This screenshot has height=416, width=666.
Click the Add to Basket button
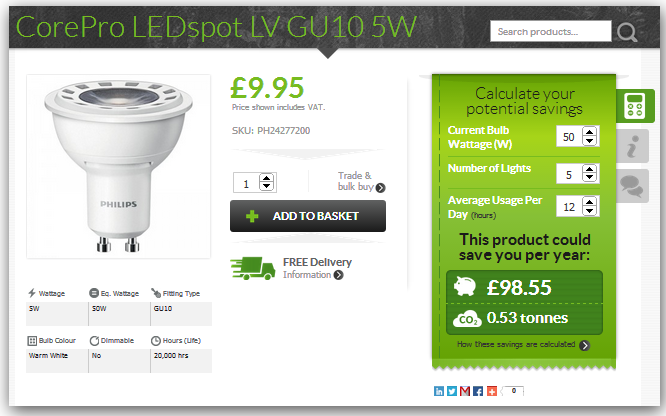[308, 216]
